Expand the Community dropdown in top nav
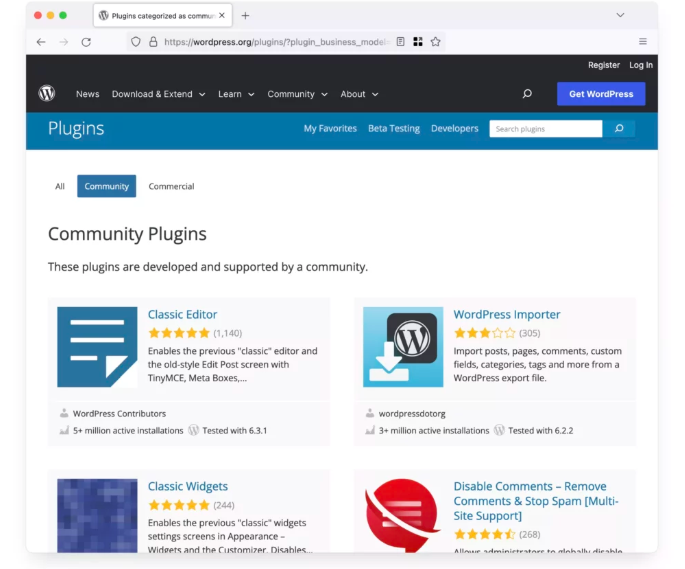The height and width of the screenshot is (569, 685). pos(297,94)
